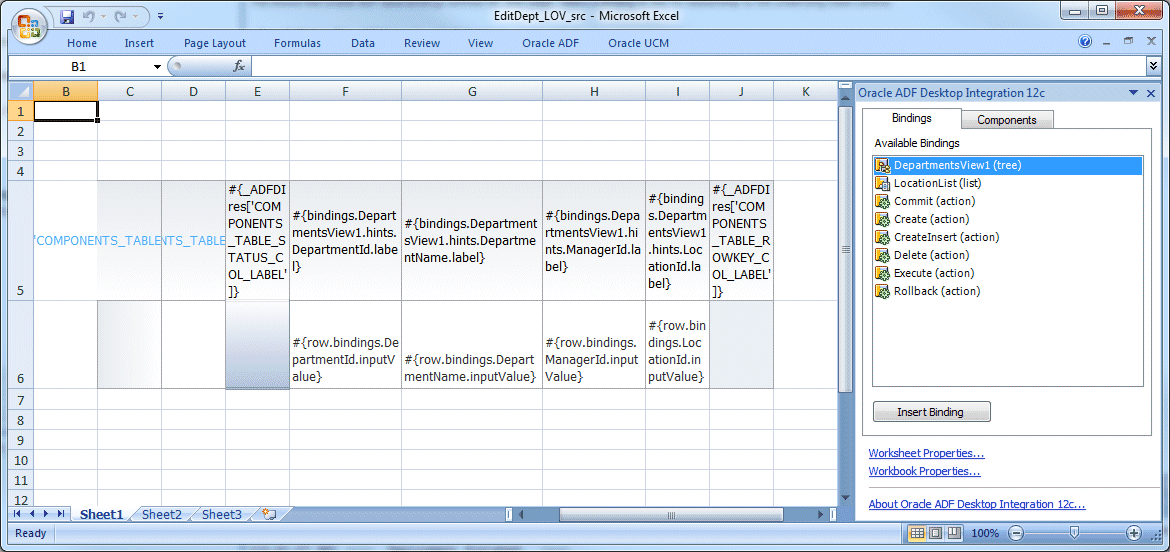Switch to the Components pane tab
Screen dimensions: 1170x552
pyautogui.click(x=1007, y=119)
